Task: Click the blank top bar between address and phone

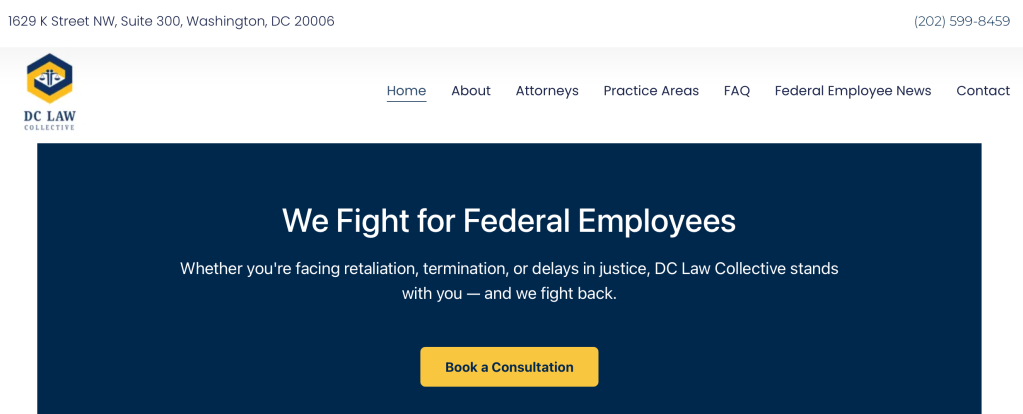Action: (x=620, y=21)
